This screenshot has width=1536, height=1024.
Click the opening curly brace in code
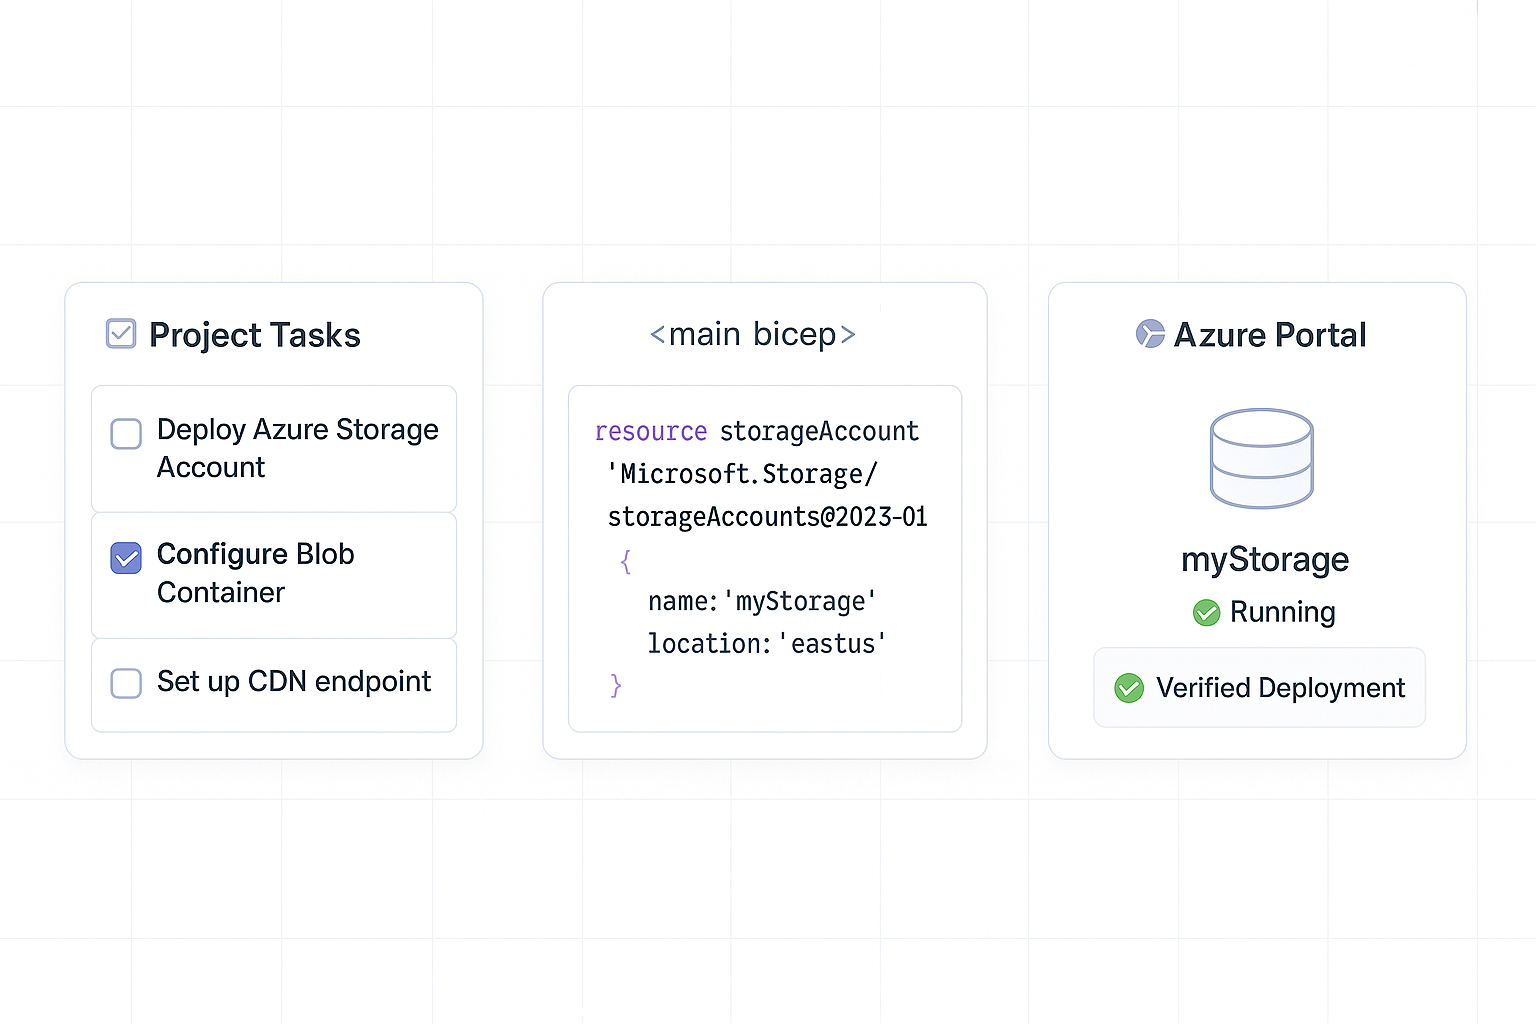[x=626, y=561]
